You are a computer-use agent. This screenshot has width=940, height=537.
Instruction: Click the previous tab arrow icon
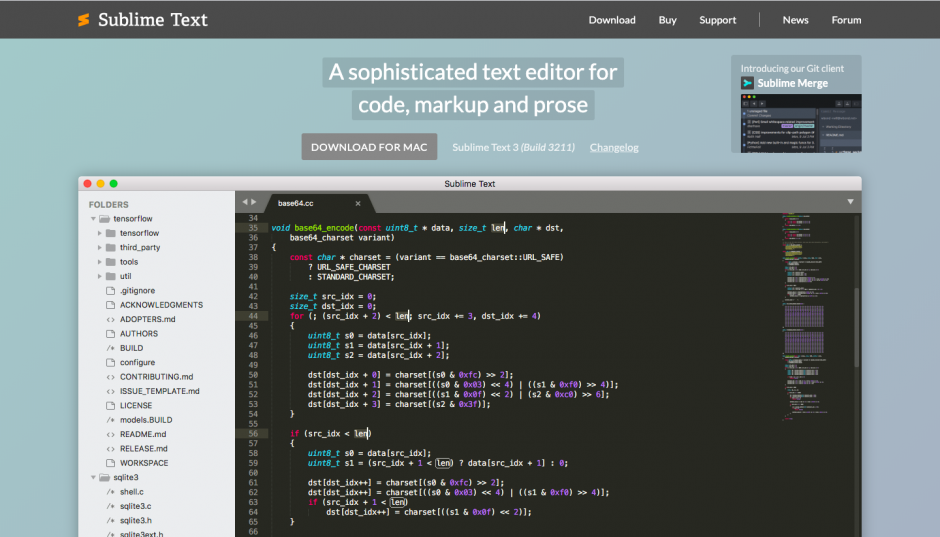244,202
